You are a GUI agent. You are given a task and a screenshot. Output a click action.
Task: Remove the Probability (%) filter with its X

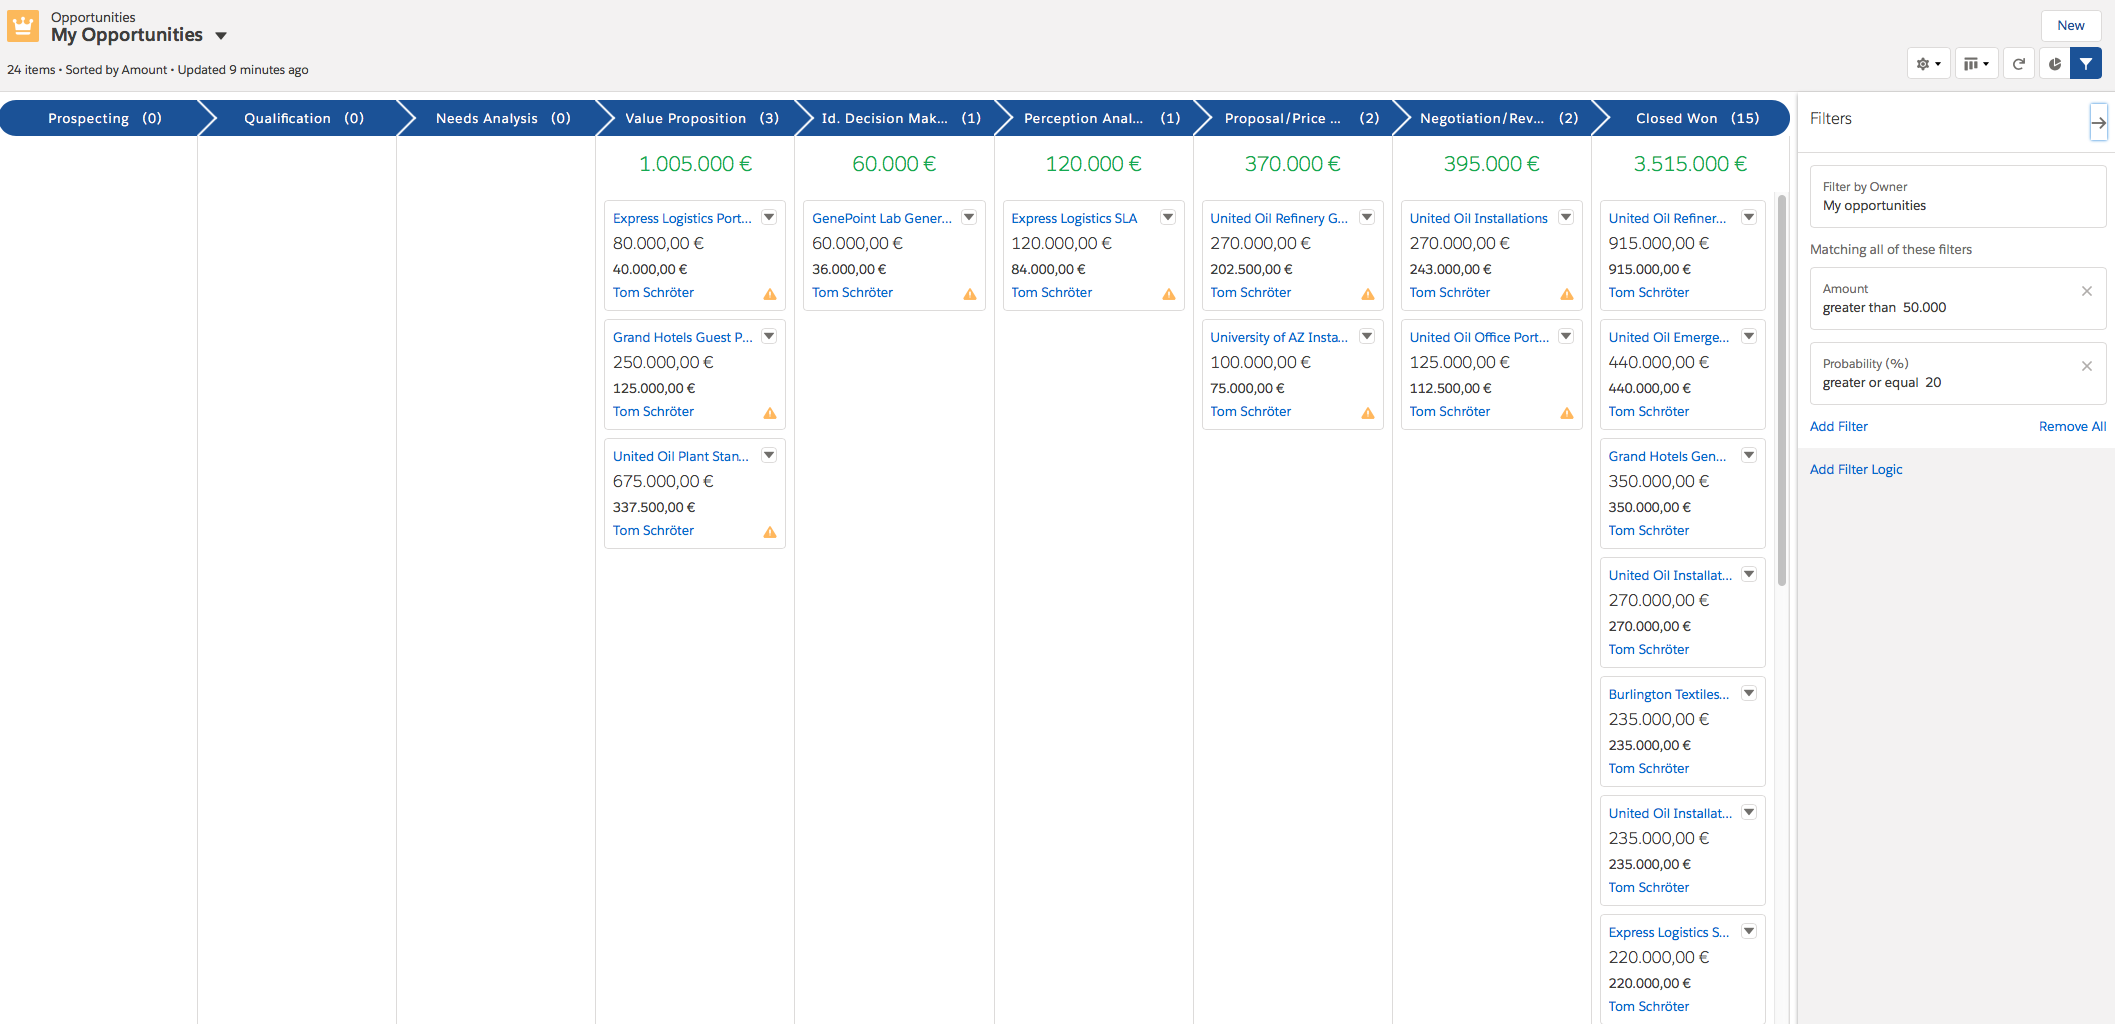(x=2087, y=366)
